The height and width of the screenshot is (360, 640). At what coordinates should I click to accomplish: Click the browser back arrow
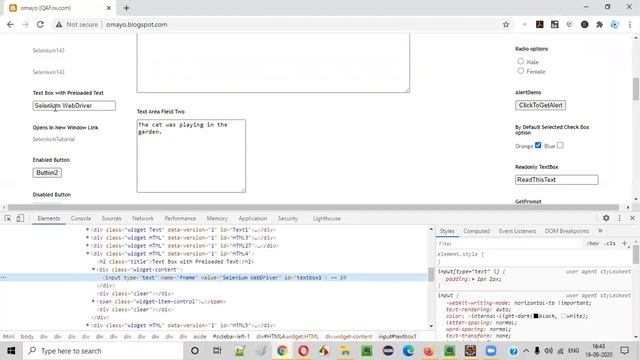point(10,24)
